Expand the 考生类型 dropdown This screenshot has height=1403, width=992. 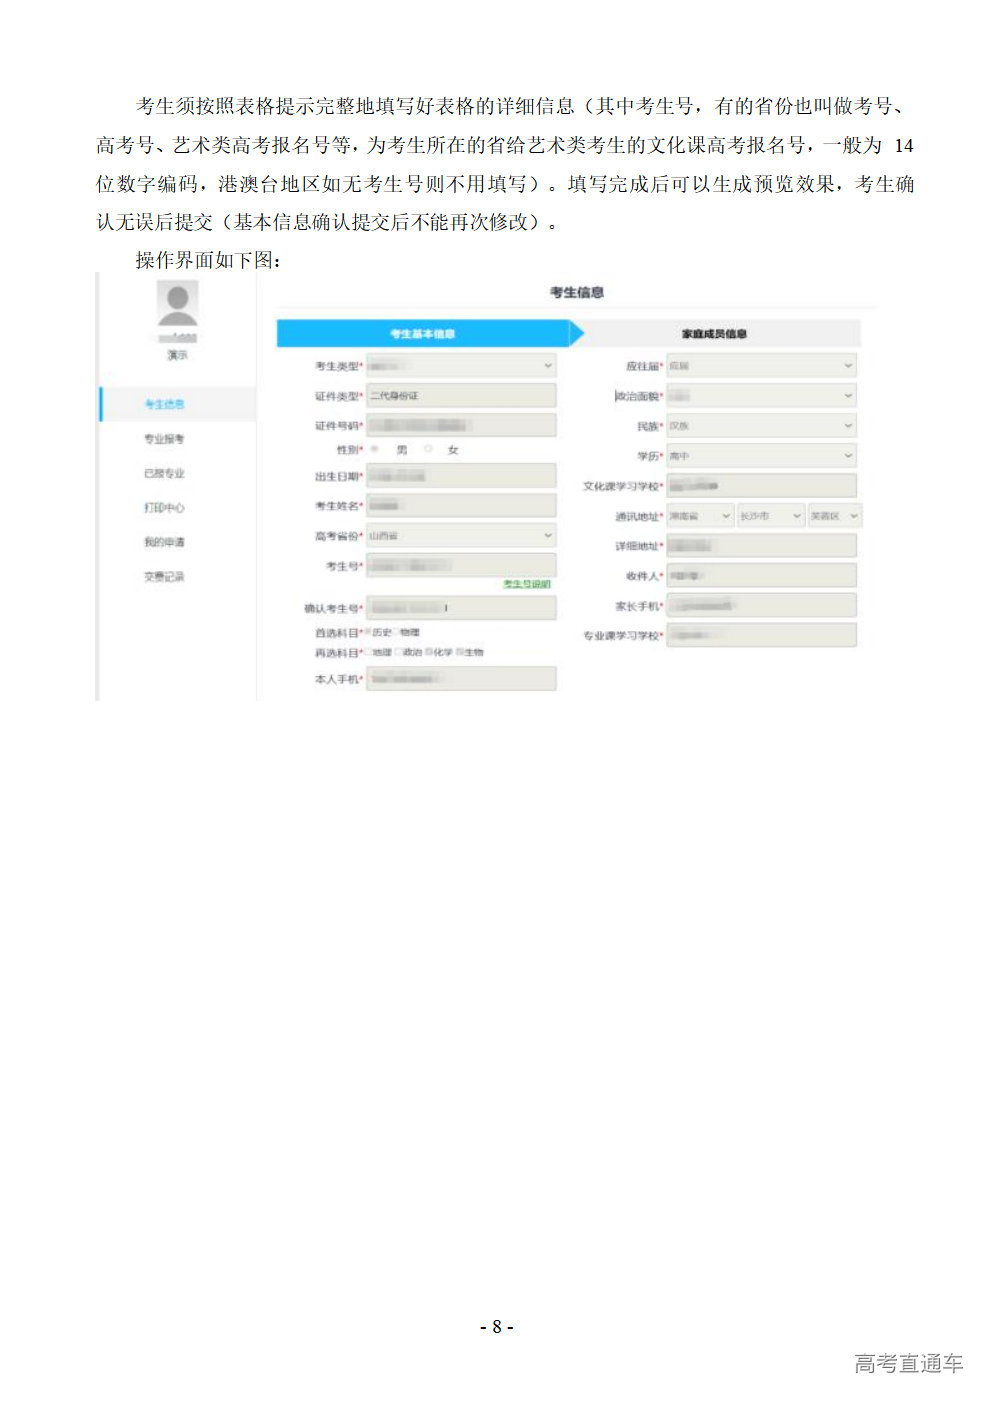460,366
